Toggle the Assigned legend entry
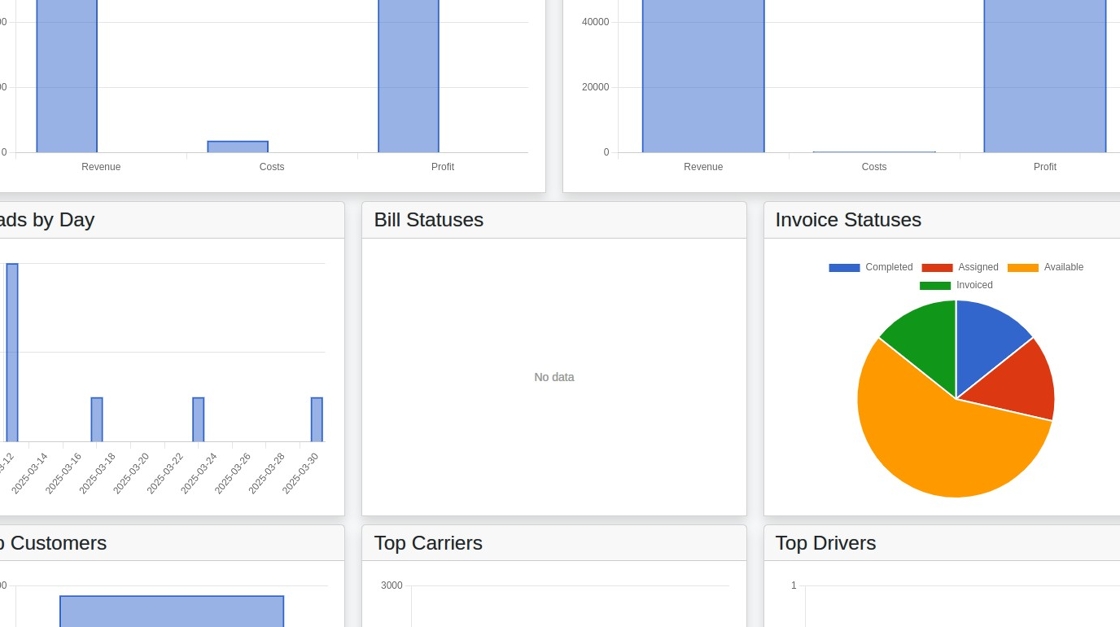 pos(959,267)
